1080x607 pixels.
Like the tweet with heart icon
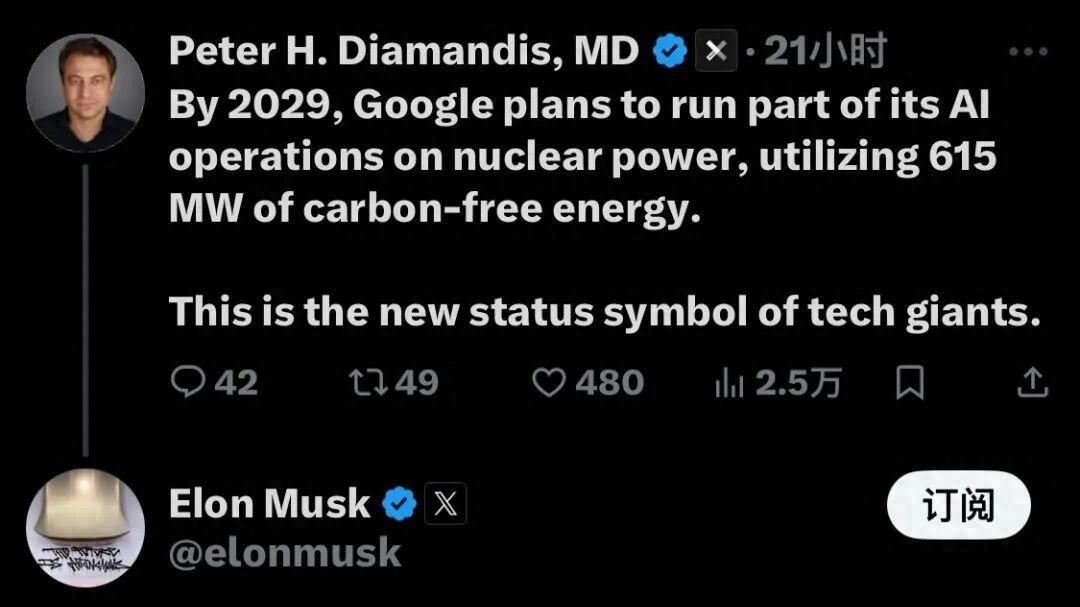(548, 383)
